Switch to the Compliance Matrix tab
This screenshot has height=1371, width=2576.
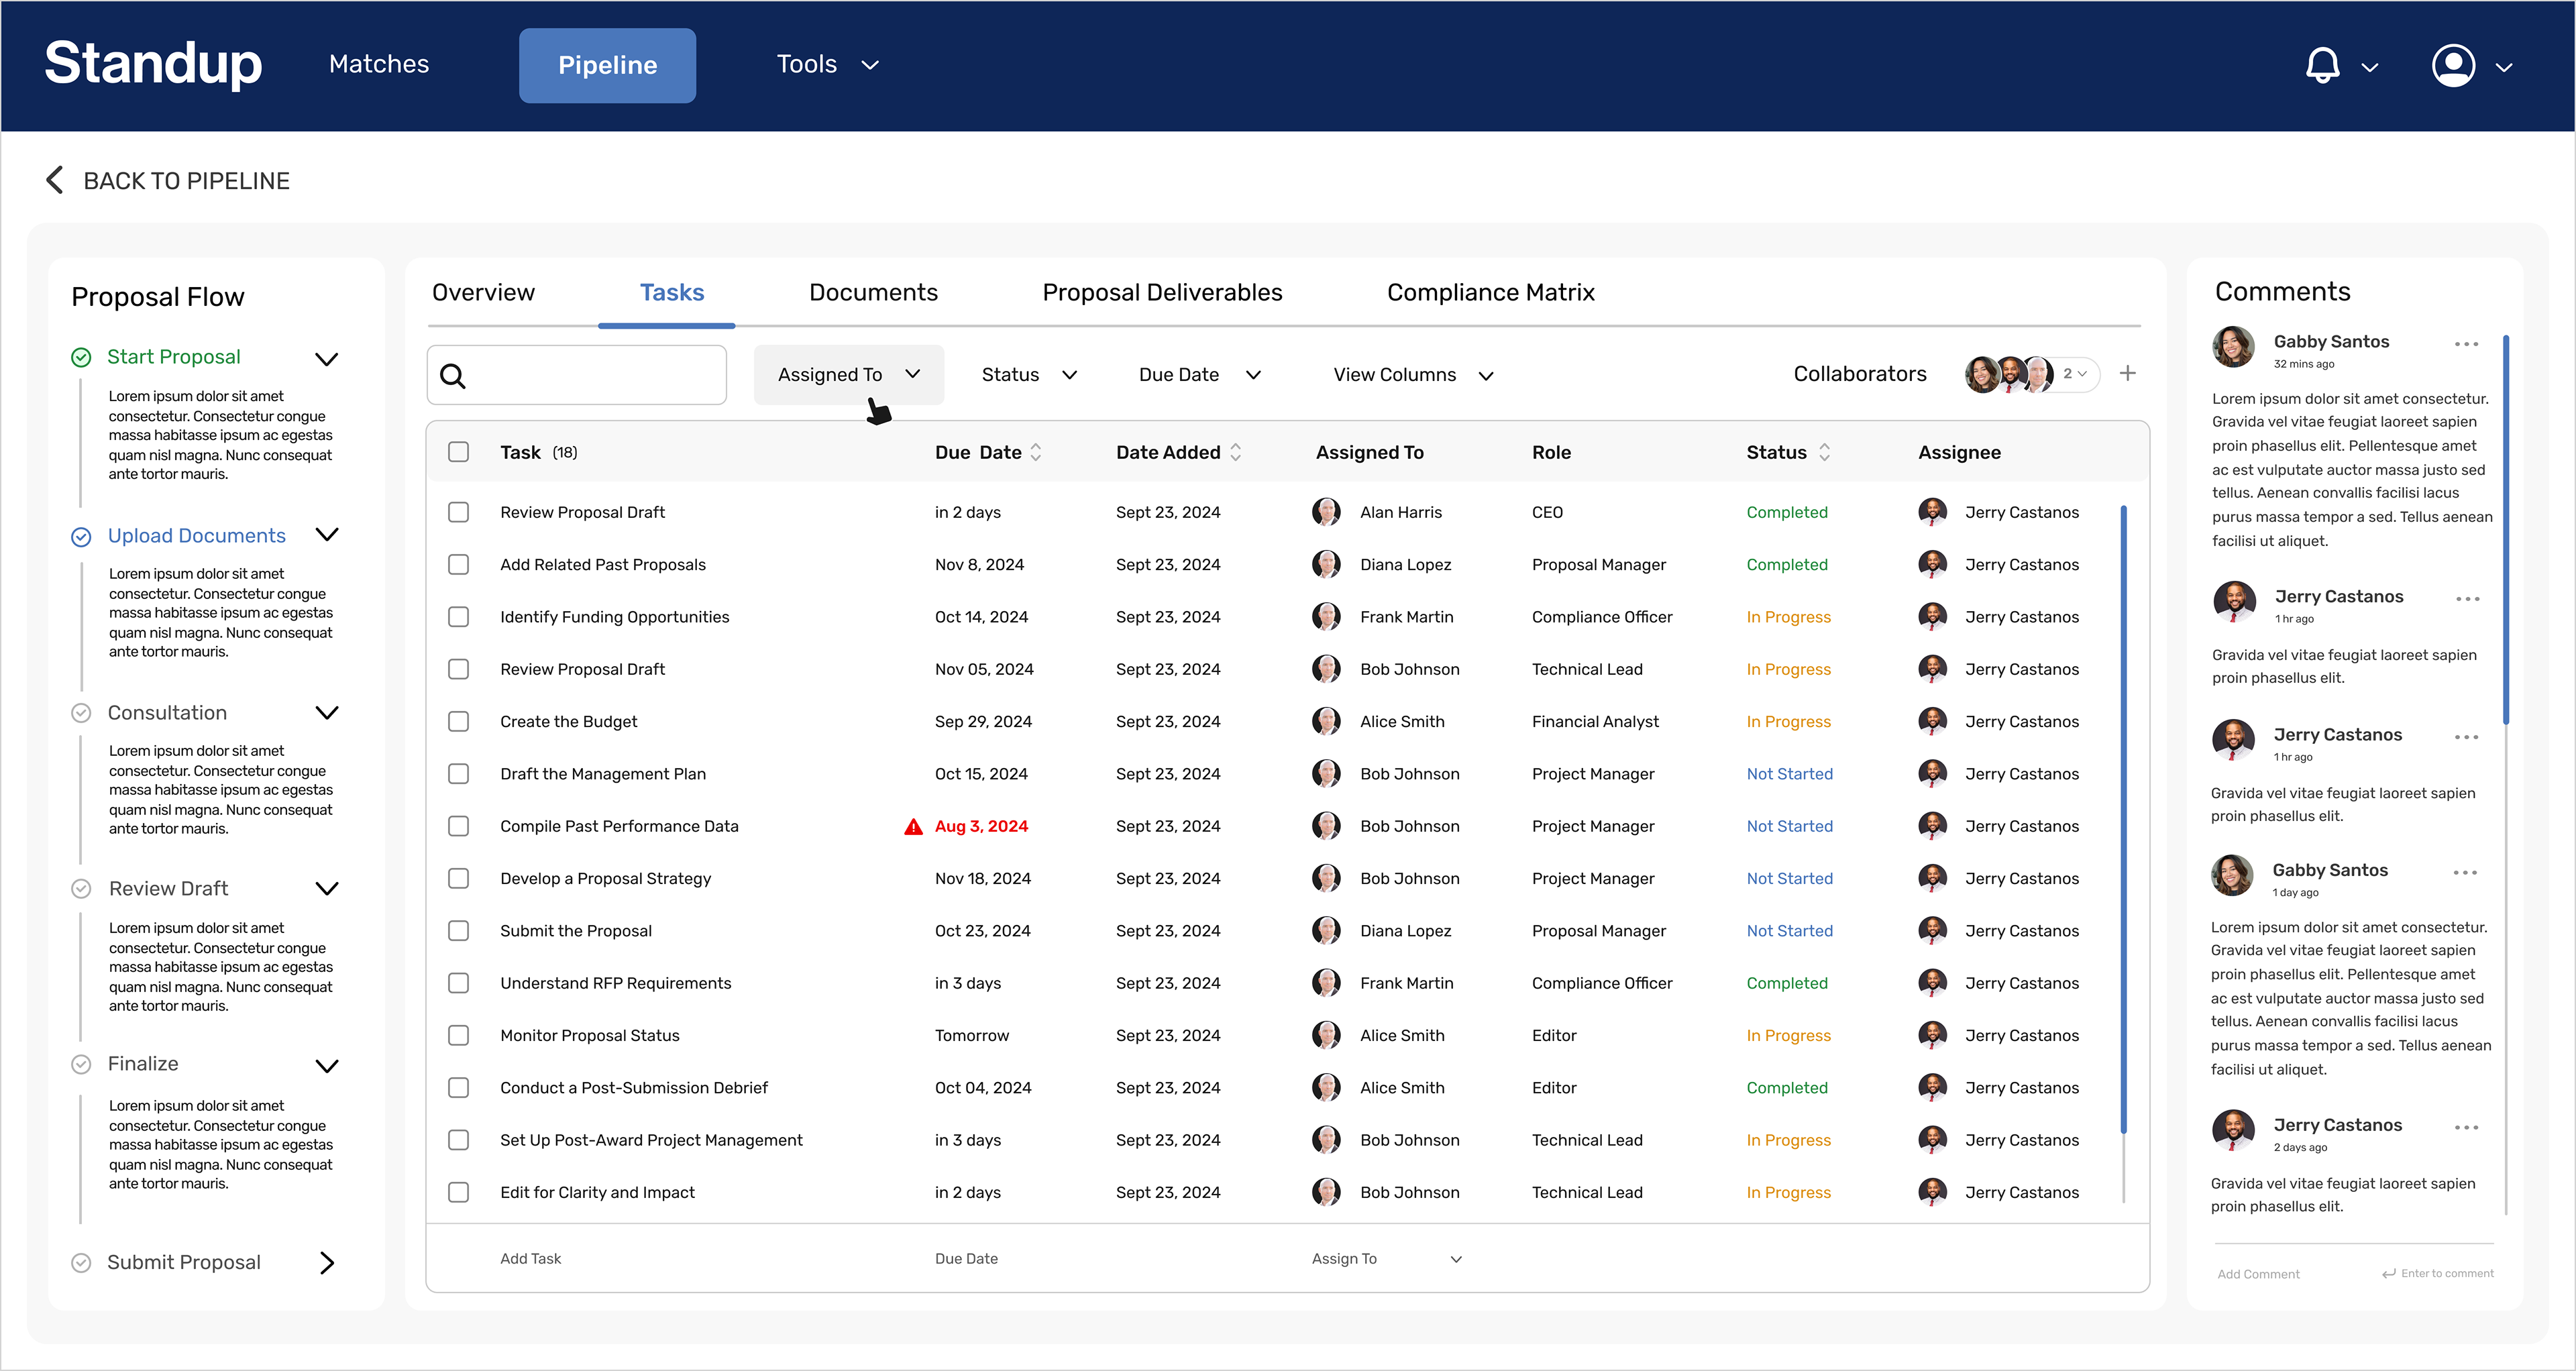coord(1490,292)
